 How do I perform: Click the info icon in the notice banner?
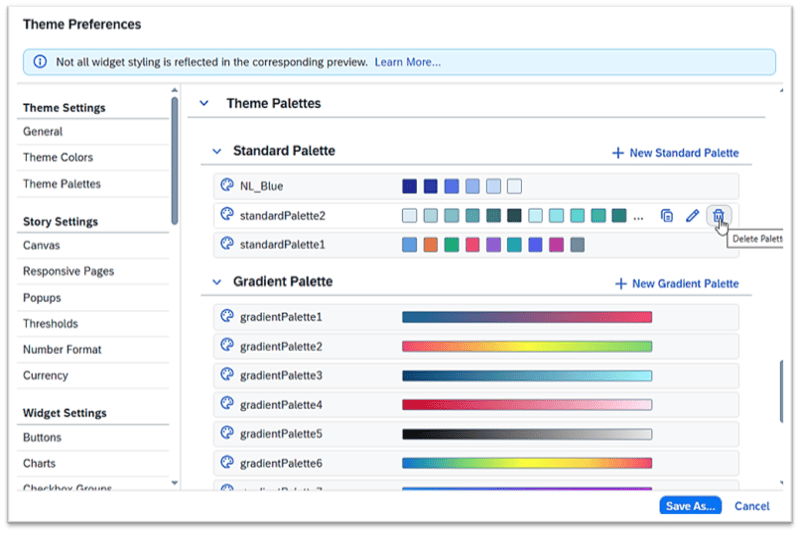click(40, 62)
